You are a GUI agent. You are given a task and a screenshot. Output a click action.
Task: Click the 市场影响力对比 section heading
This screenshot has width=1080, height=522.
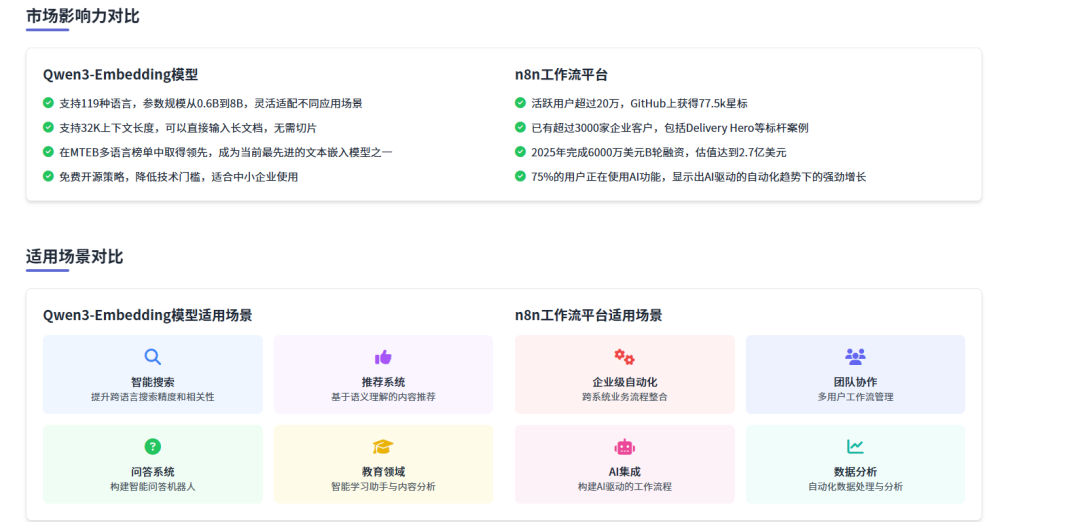coord(83,16)
